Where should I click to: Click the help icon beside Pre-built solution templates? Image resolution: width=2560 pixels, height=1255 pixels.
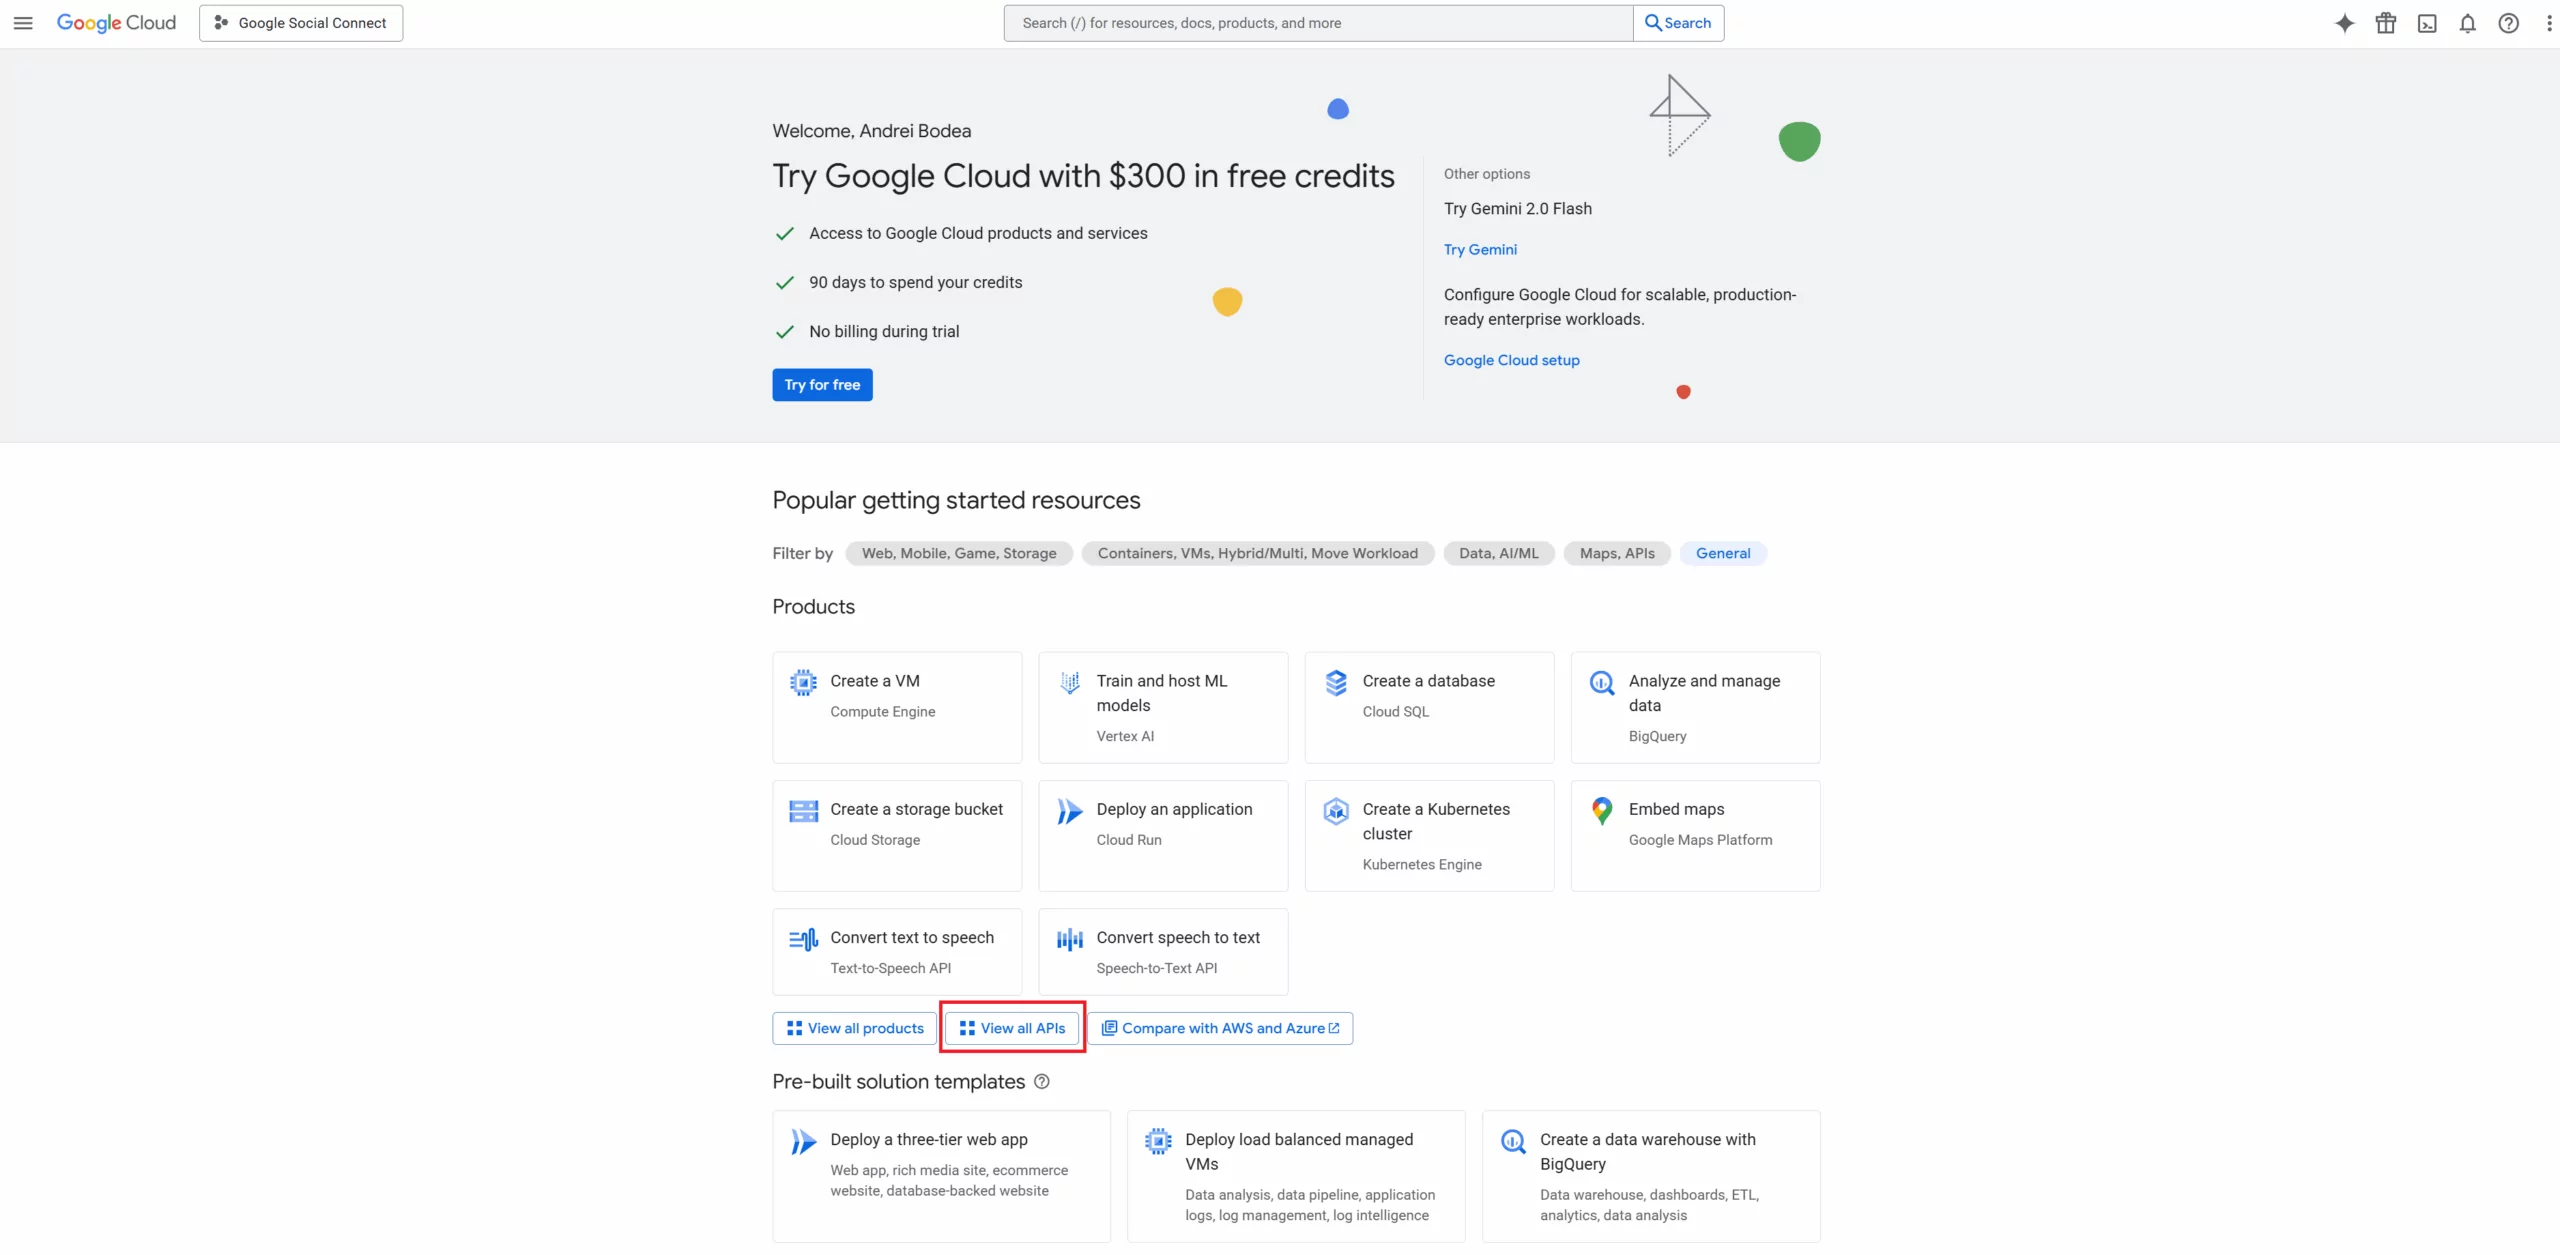(1041, 1082)
